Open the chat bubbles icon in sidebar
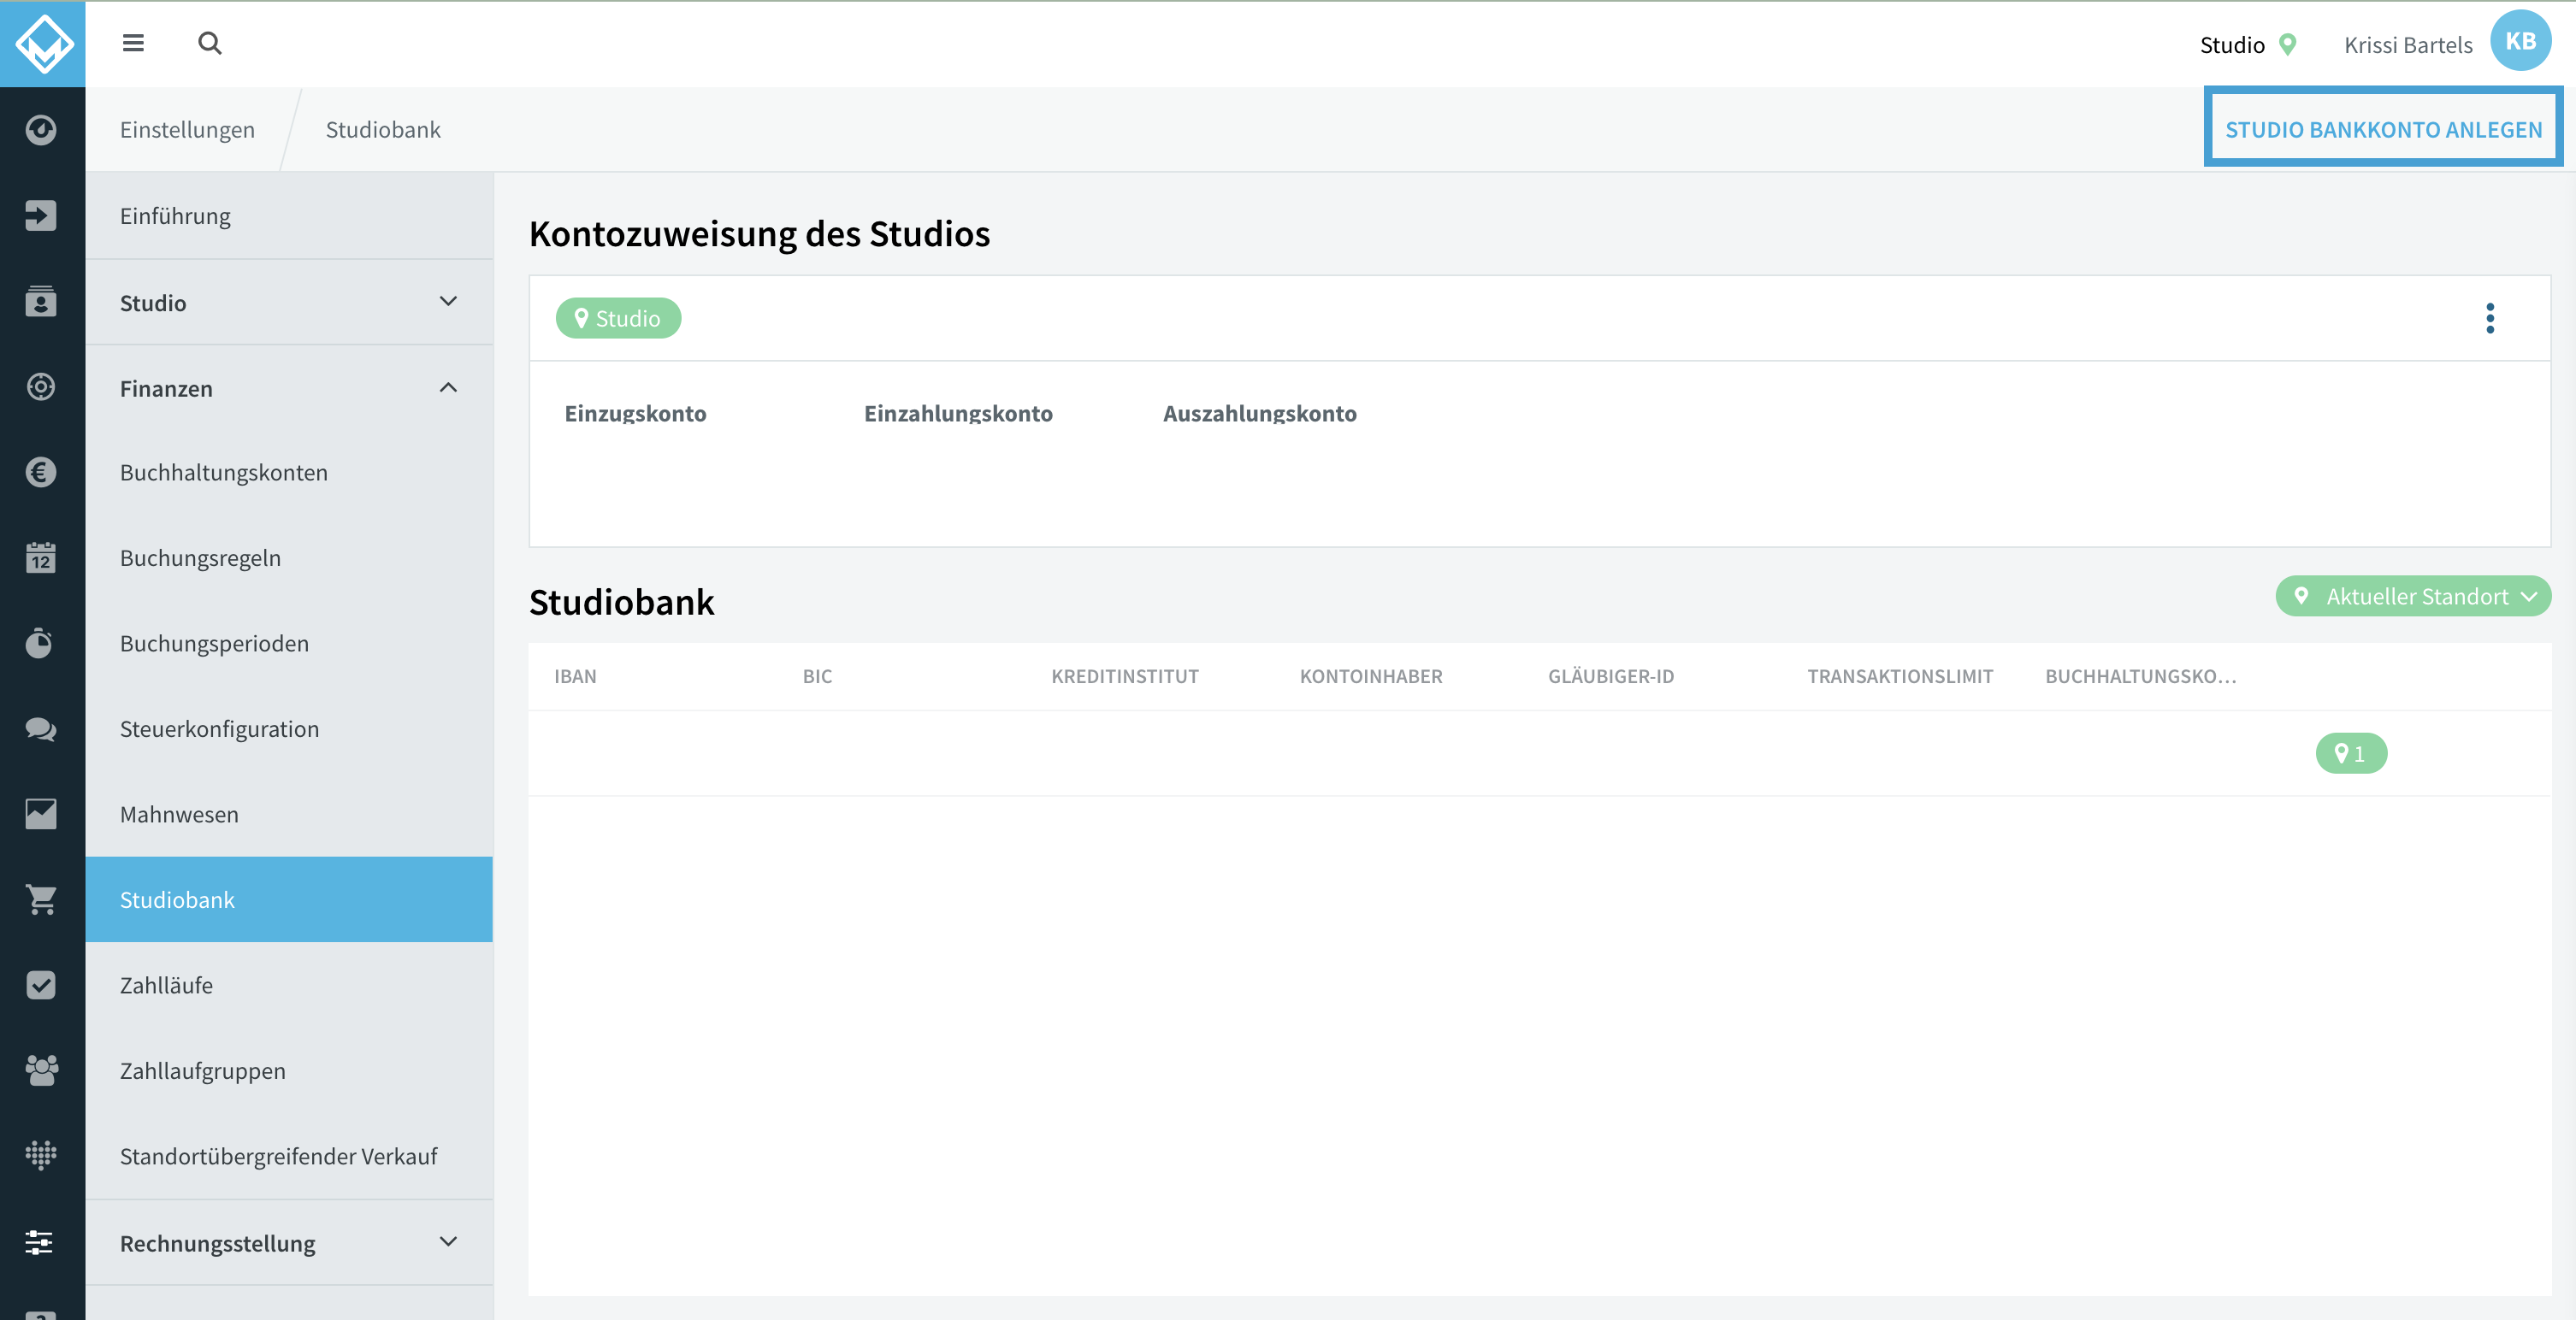2576x1320 pixels. pyautogui.click(x=41, y=729)
